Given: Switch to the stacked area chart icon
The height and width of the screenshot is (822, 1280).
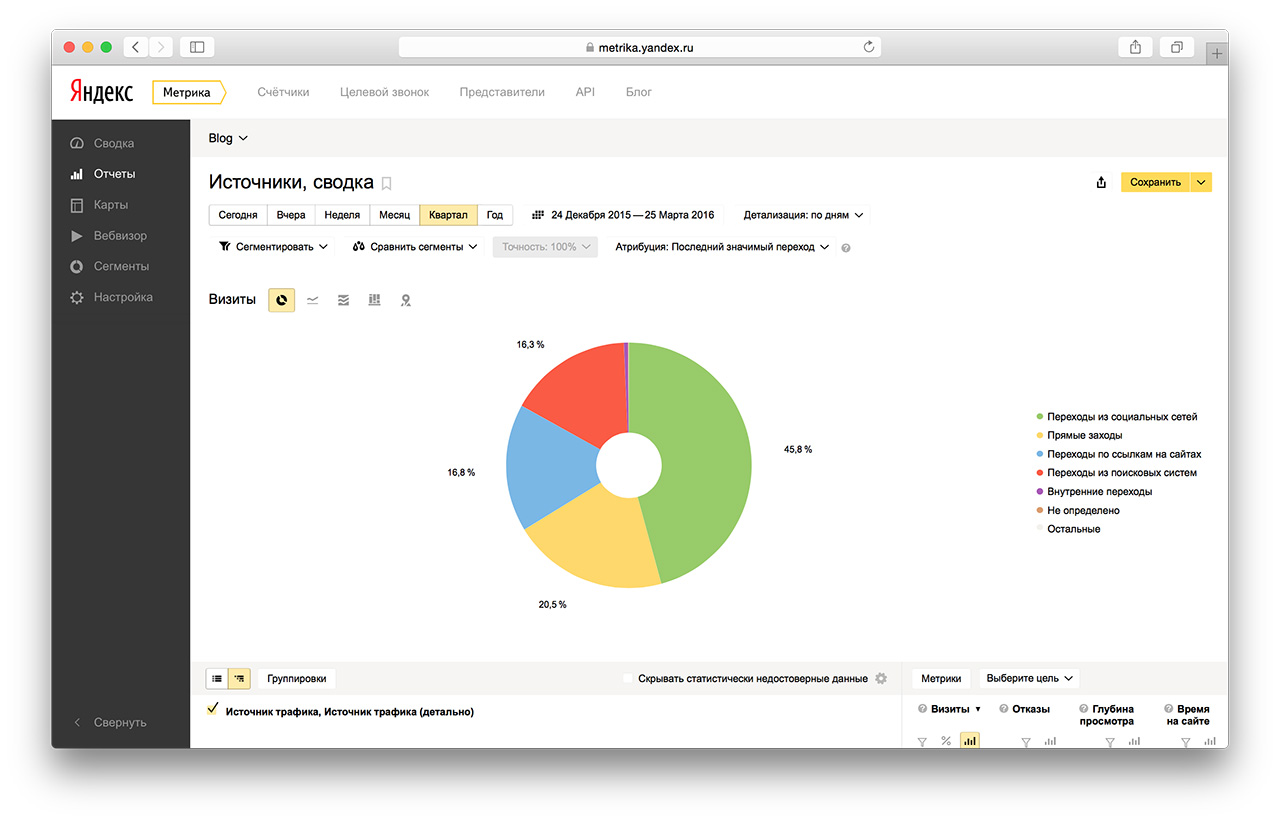Looking at the screenshot, I should pyautogui.click(x=344, y=300).
